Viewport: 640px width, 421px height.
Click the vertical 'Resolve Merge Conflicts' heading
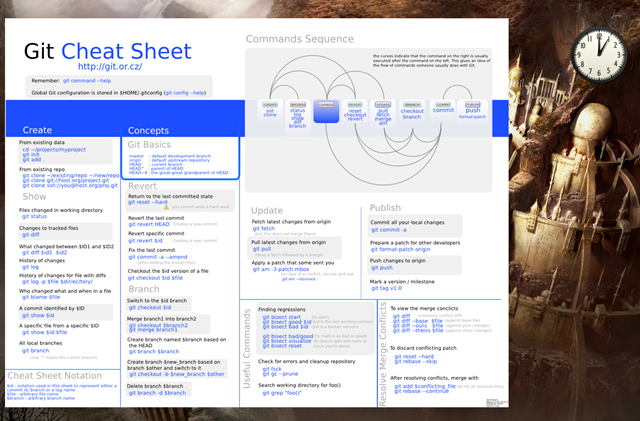[x=382, y=354]
